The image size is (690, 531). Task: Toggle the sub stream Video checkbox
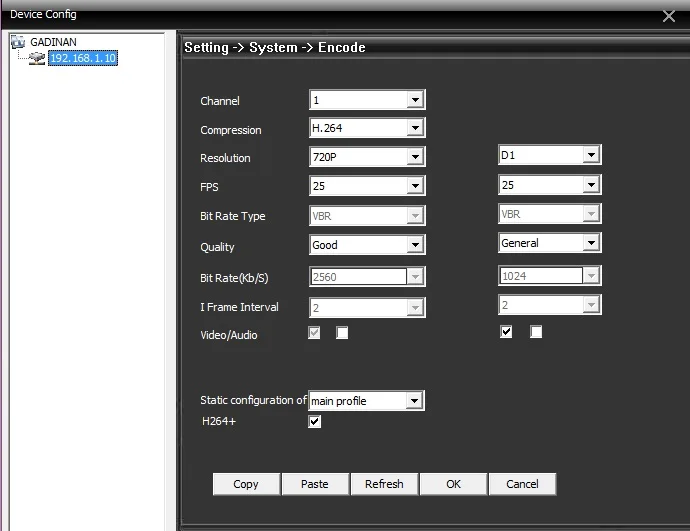506,331
